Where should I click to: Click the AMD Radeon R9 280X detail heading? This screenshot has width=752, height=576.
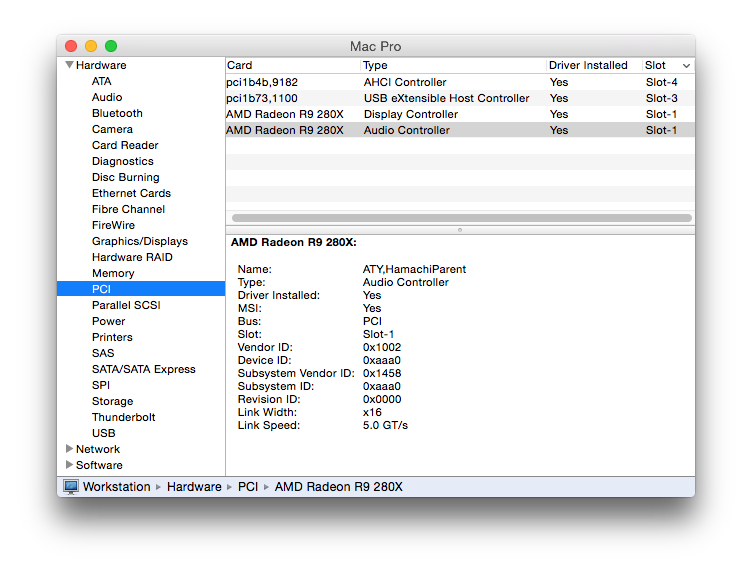tap(294, 242)
